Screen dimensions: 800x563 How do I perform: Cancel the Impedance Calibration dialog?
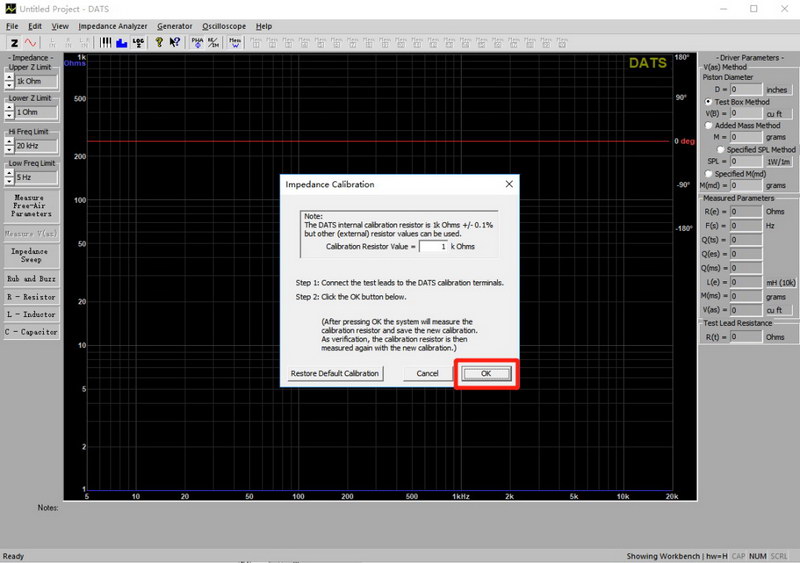point(427,374)
